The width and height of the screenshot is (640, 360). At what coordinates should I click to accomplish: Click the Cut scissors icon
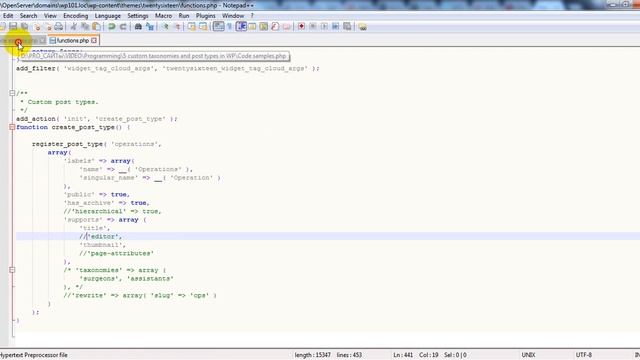pyautogui.click(x=74, y=27)
